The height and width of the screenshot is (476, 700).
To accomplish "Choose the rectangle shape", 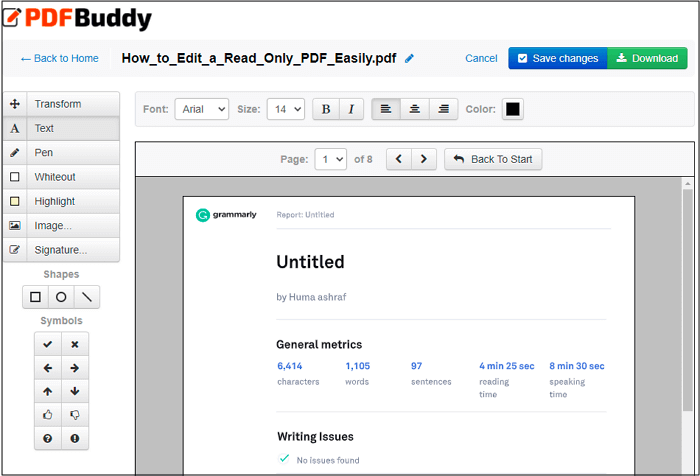I will point(35,297).
